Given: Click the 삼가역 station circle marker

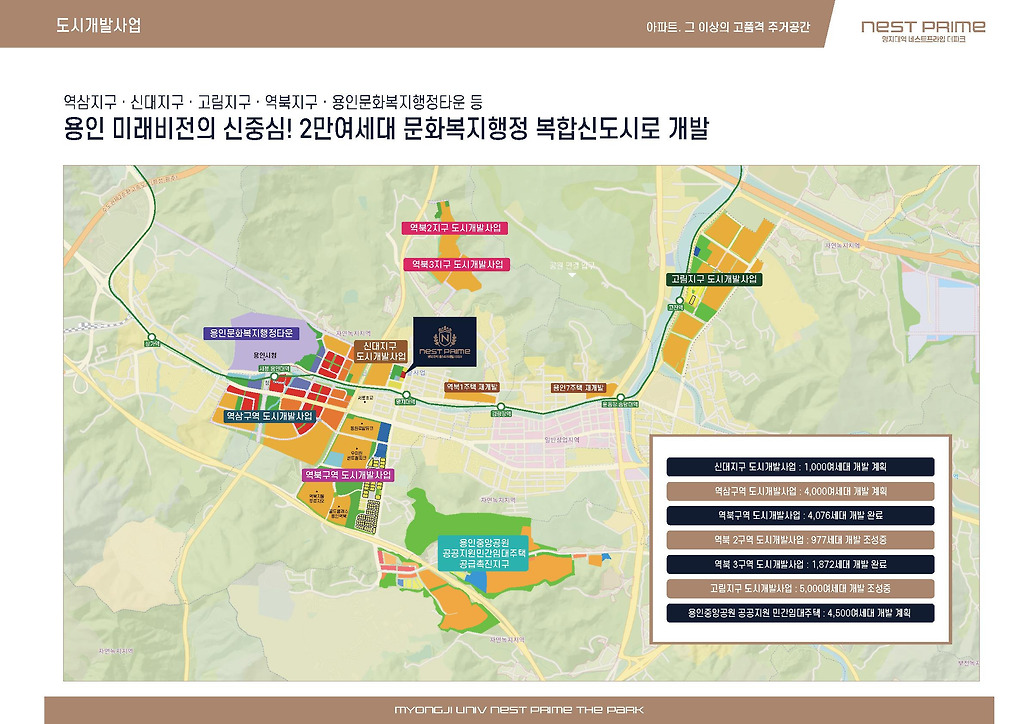Looking at the screenshot, I should point(152,338).
